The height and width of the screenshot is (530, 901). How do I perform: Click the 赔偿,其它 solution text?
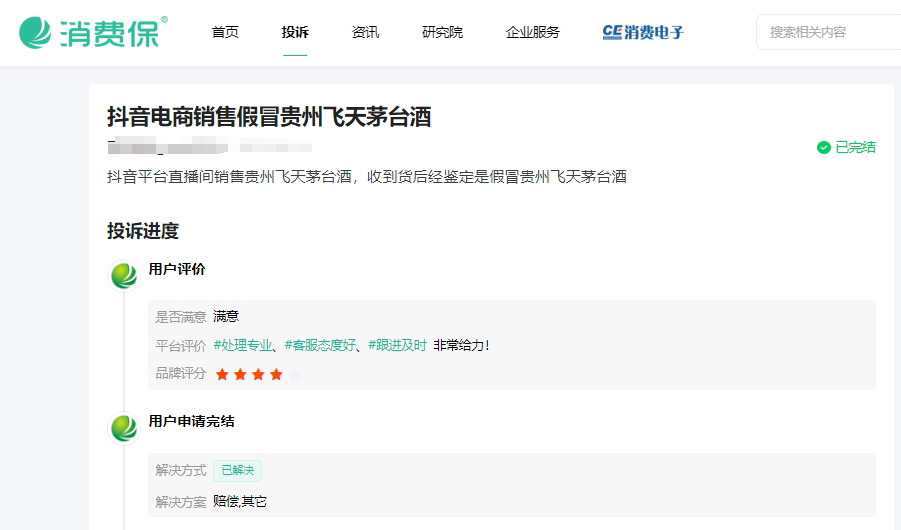(x=240, y=501)
